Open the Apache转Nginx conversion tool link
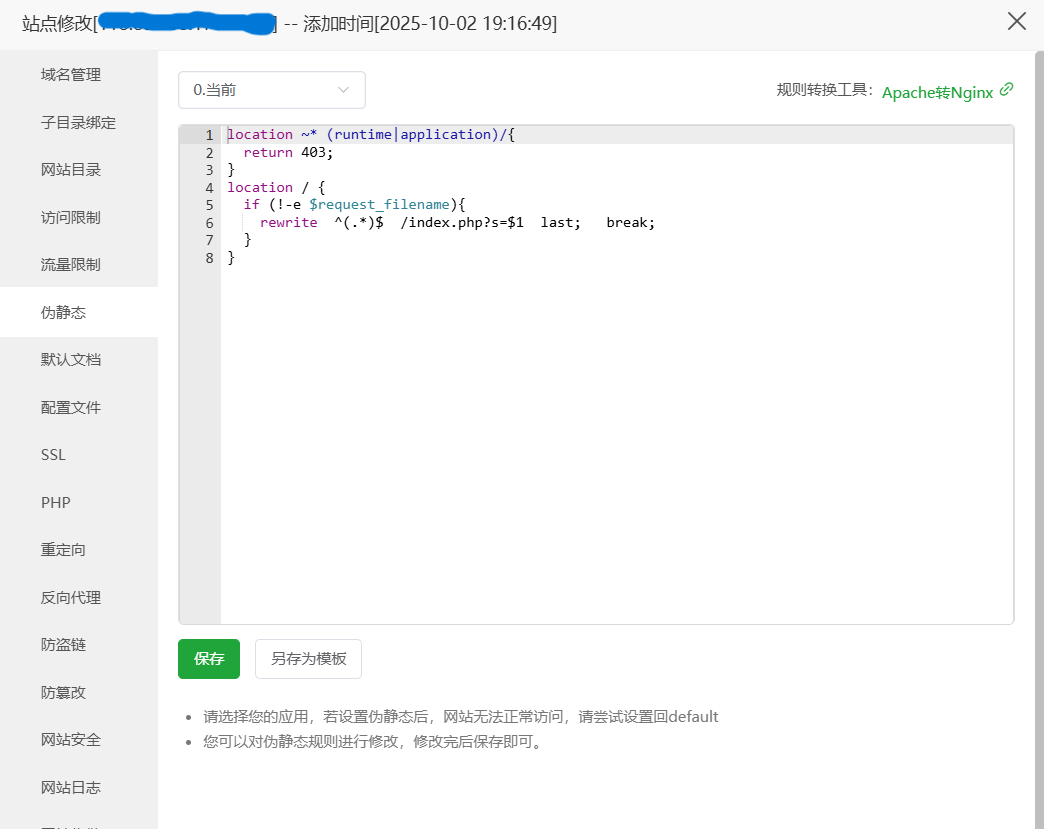Viewport: 1044px width, 829px height. pyautogui.click(x=937, y=92)
